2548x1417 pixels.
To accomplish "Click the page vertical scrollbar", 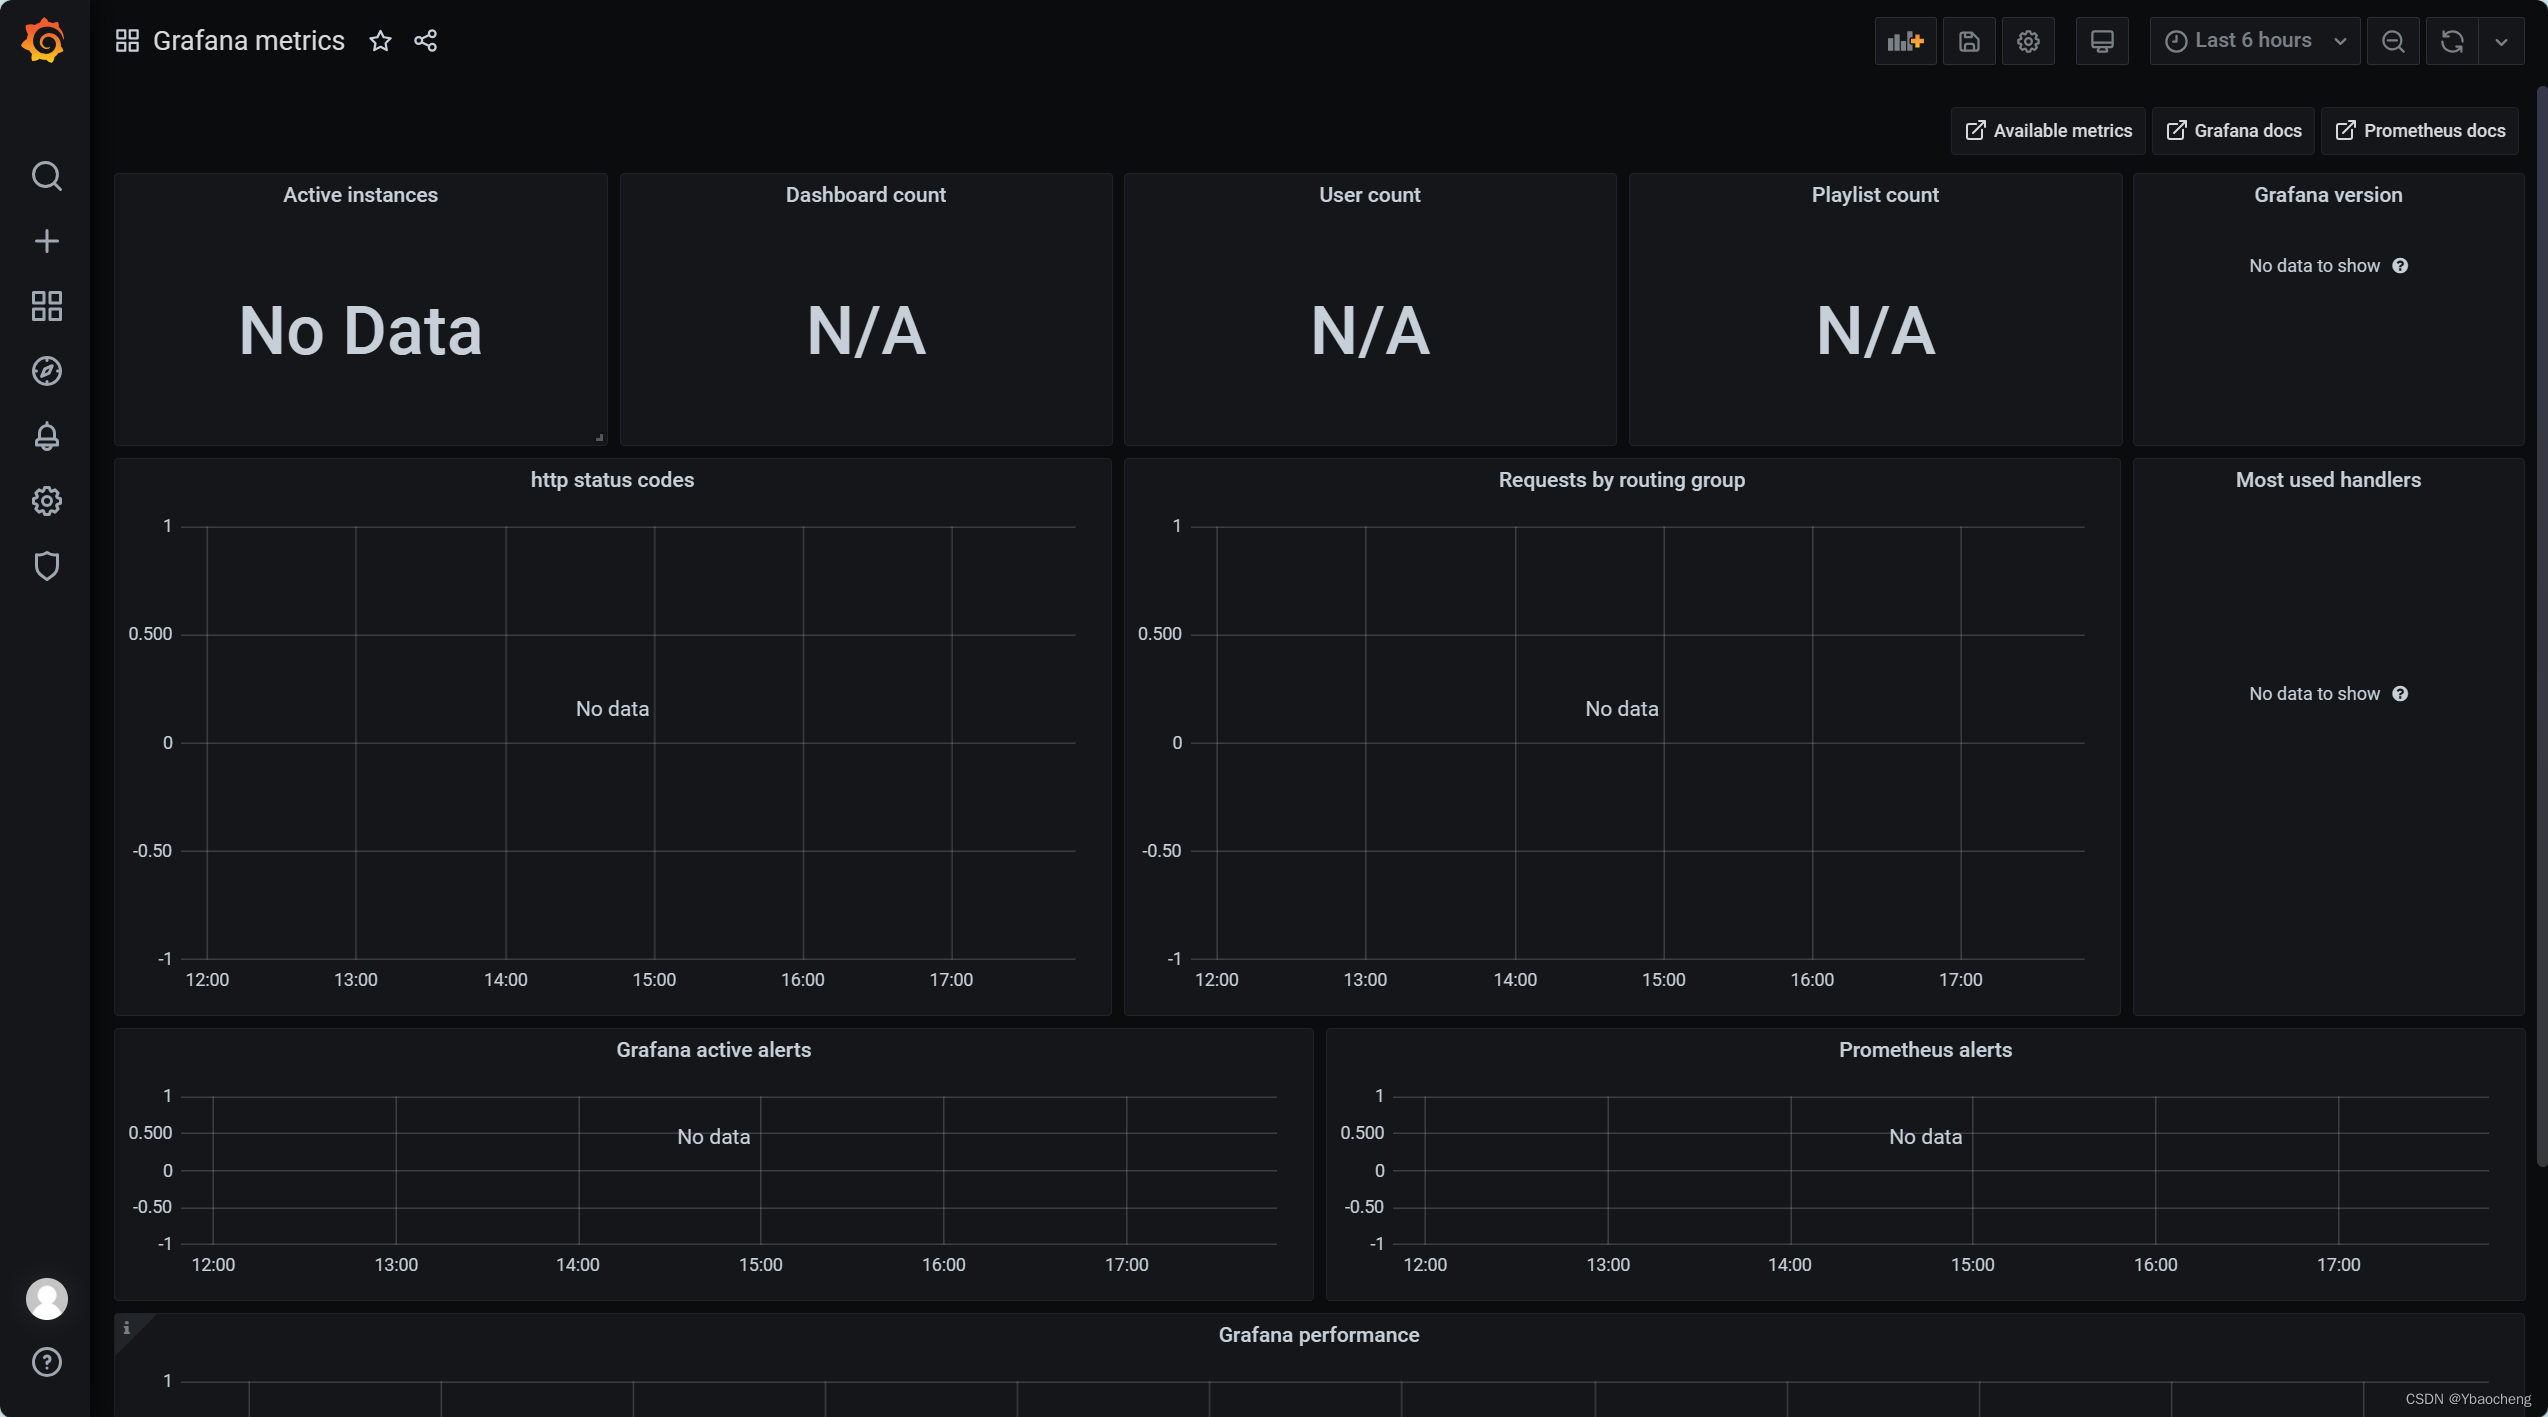I will click(2541, 628).
